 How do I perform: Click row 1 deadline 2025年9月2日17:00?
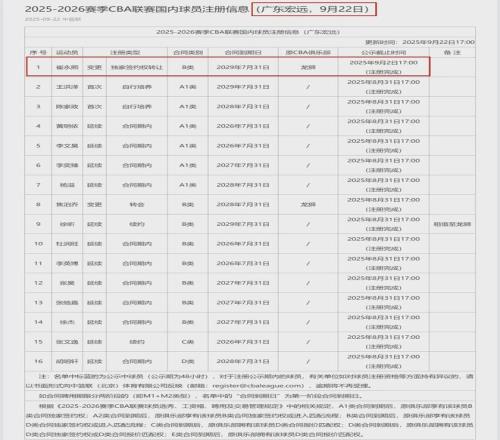click(384, 63)
